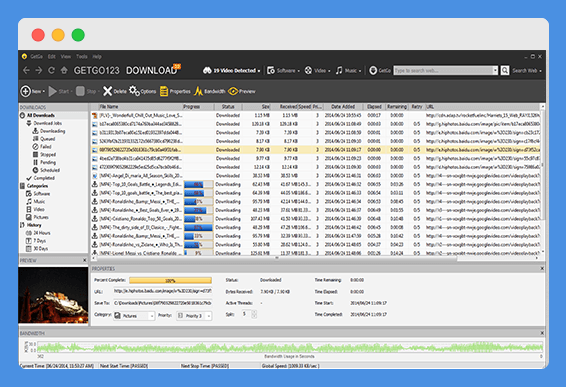Close the Preview panel
The image size is (566, 387).
pyautogui.click(x=85, y=260)
